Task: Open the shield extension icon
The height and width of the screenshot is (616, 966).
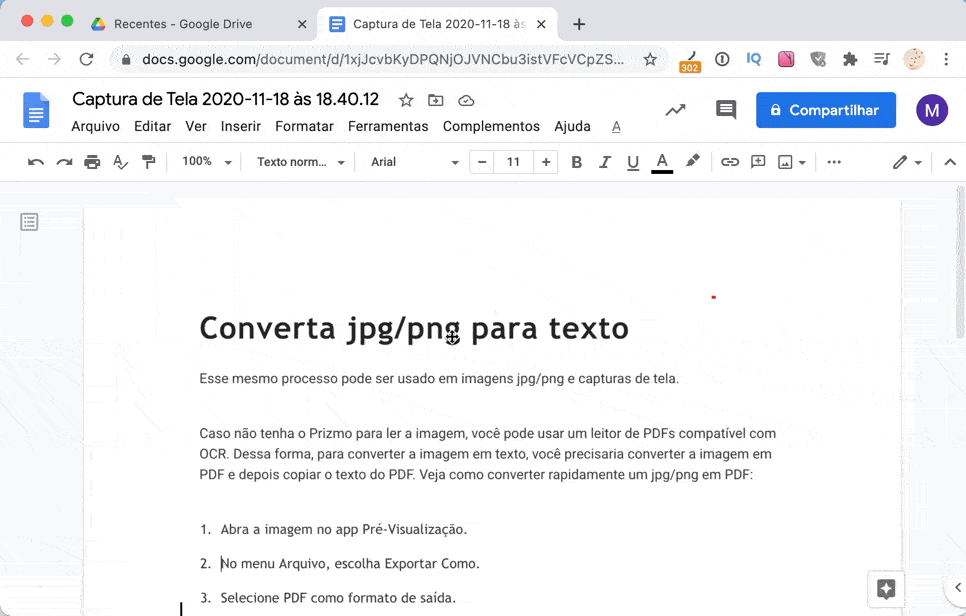Action: coord(818,59)
